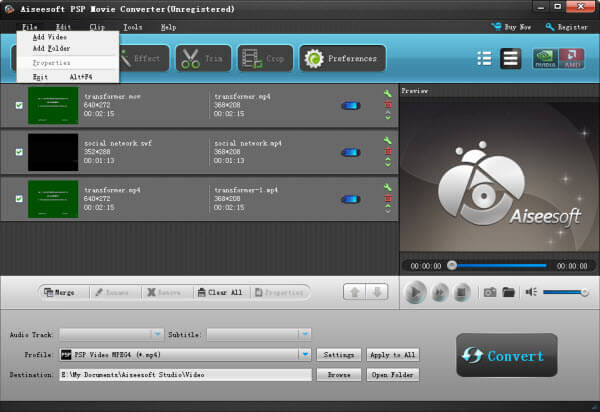
Task: Open the Effect tool in toolbar
Action: [143, 58]
